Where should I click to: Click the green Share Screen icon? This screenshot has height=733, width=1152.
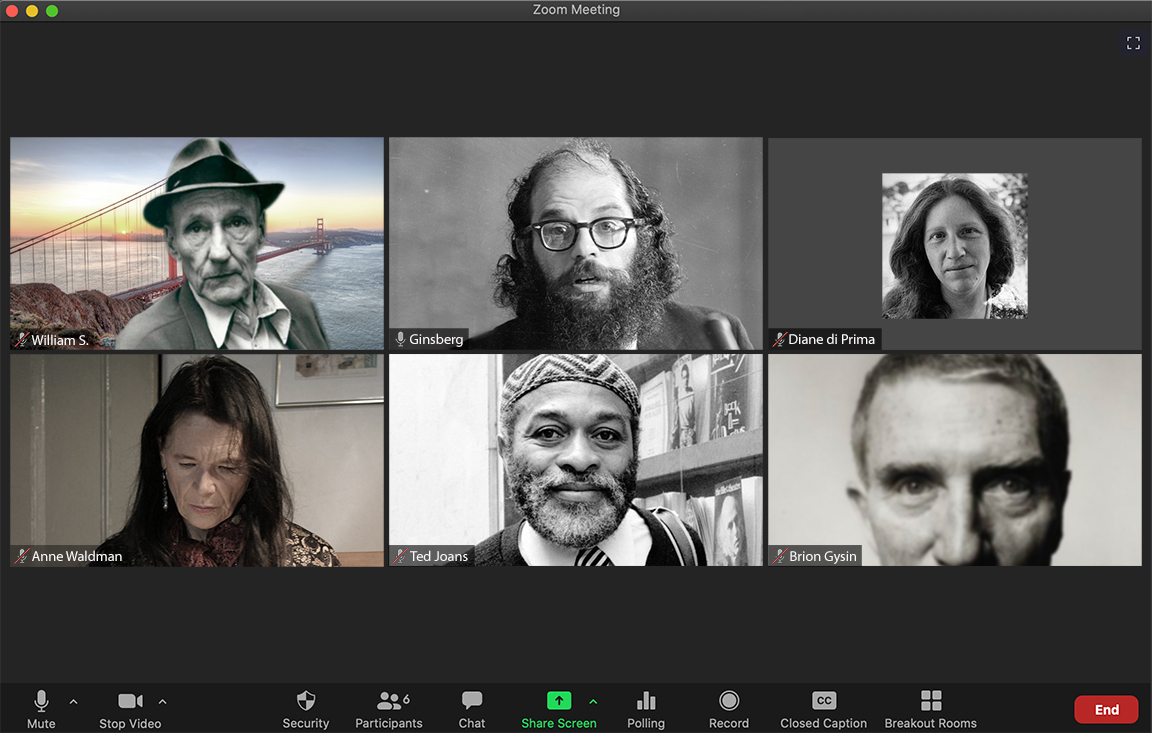559,701
